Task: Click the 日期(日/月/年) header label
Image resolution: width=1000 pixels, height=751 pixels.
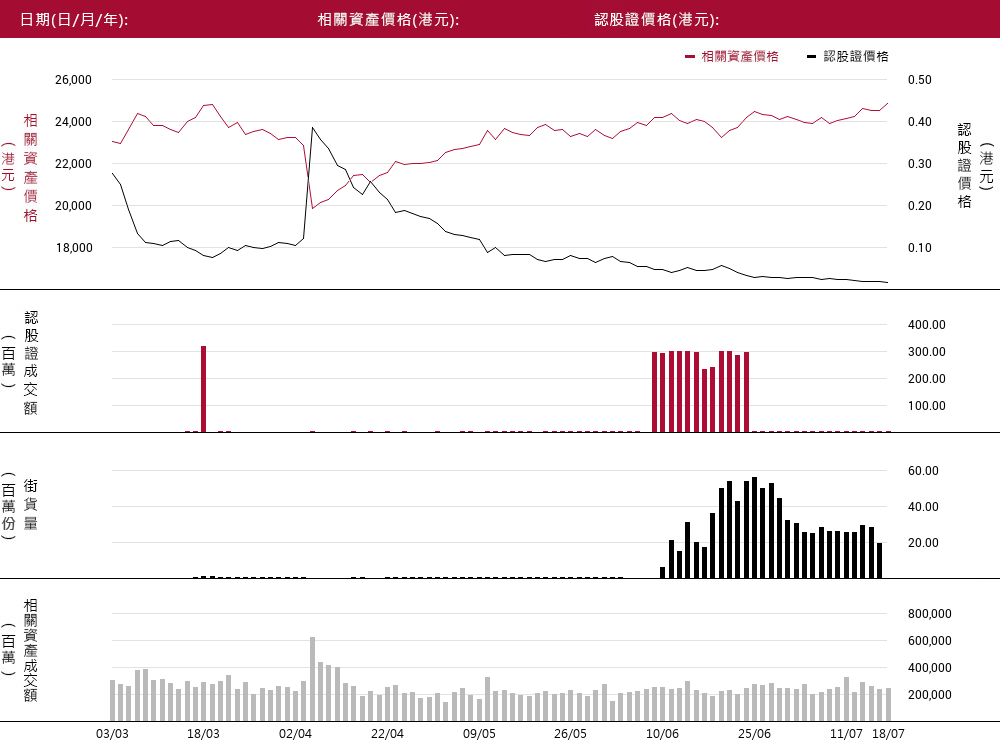Action: [74, 20]
